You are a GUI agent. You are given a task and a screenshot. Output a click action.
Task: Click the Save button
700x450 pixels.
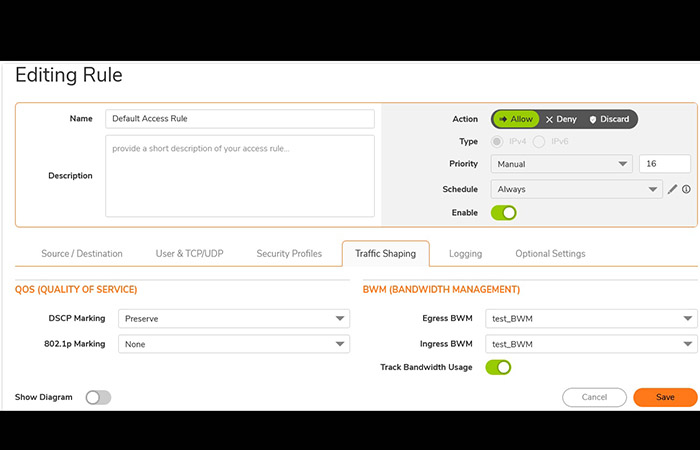point(665,397)
